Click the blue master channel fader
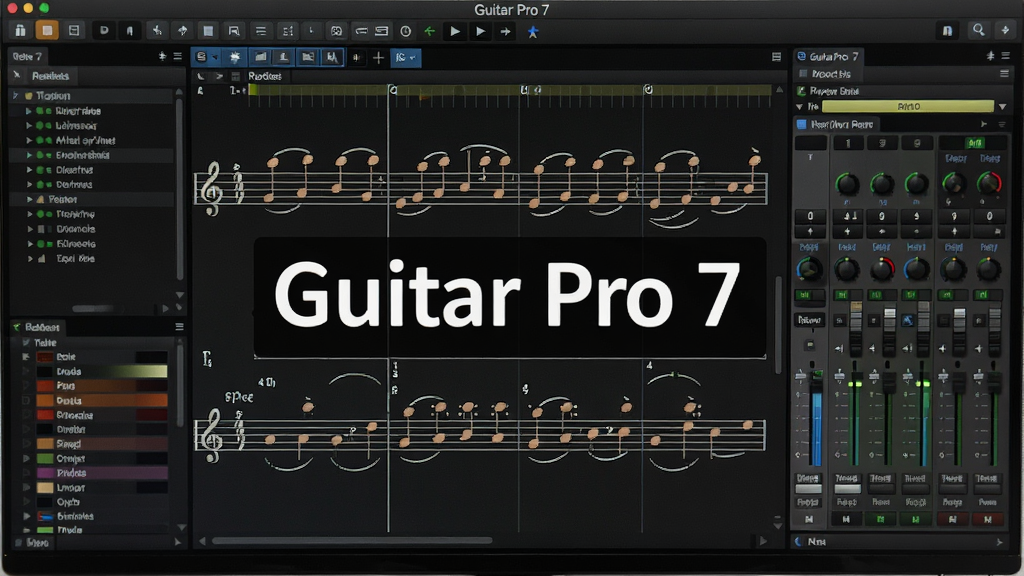This screenshot has width=1024, height=576. (816, 418)
